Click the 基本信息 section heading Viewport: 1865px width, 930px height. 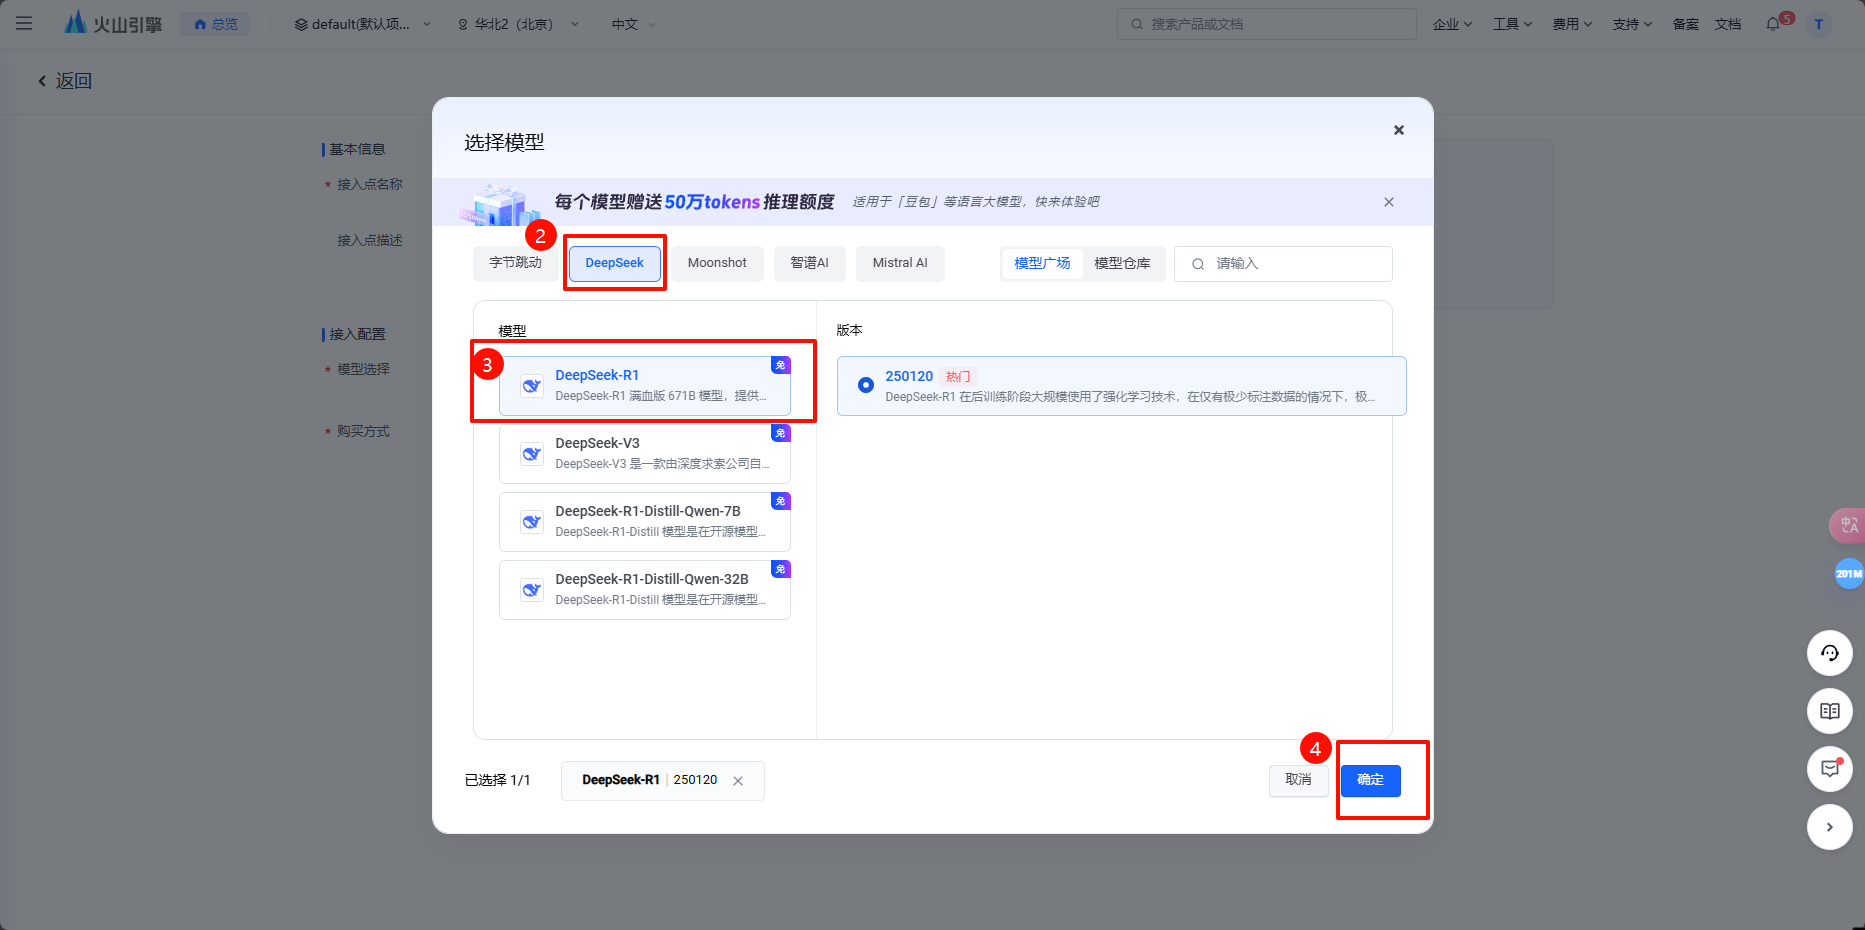click(356, 149)
